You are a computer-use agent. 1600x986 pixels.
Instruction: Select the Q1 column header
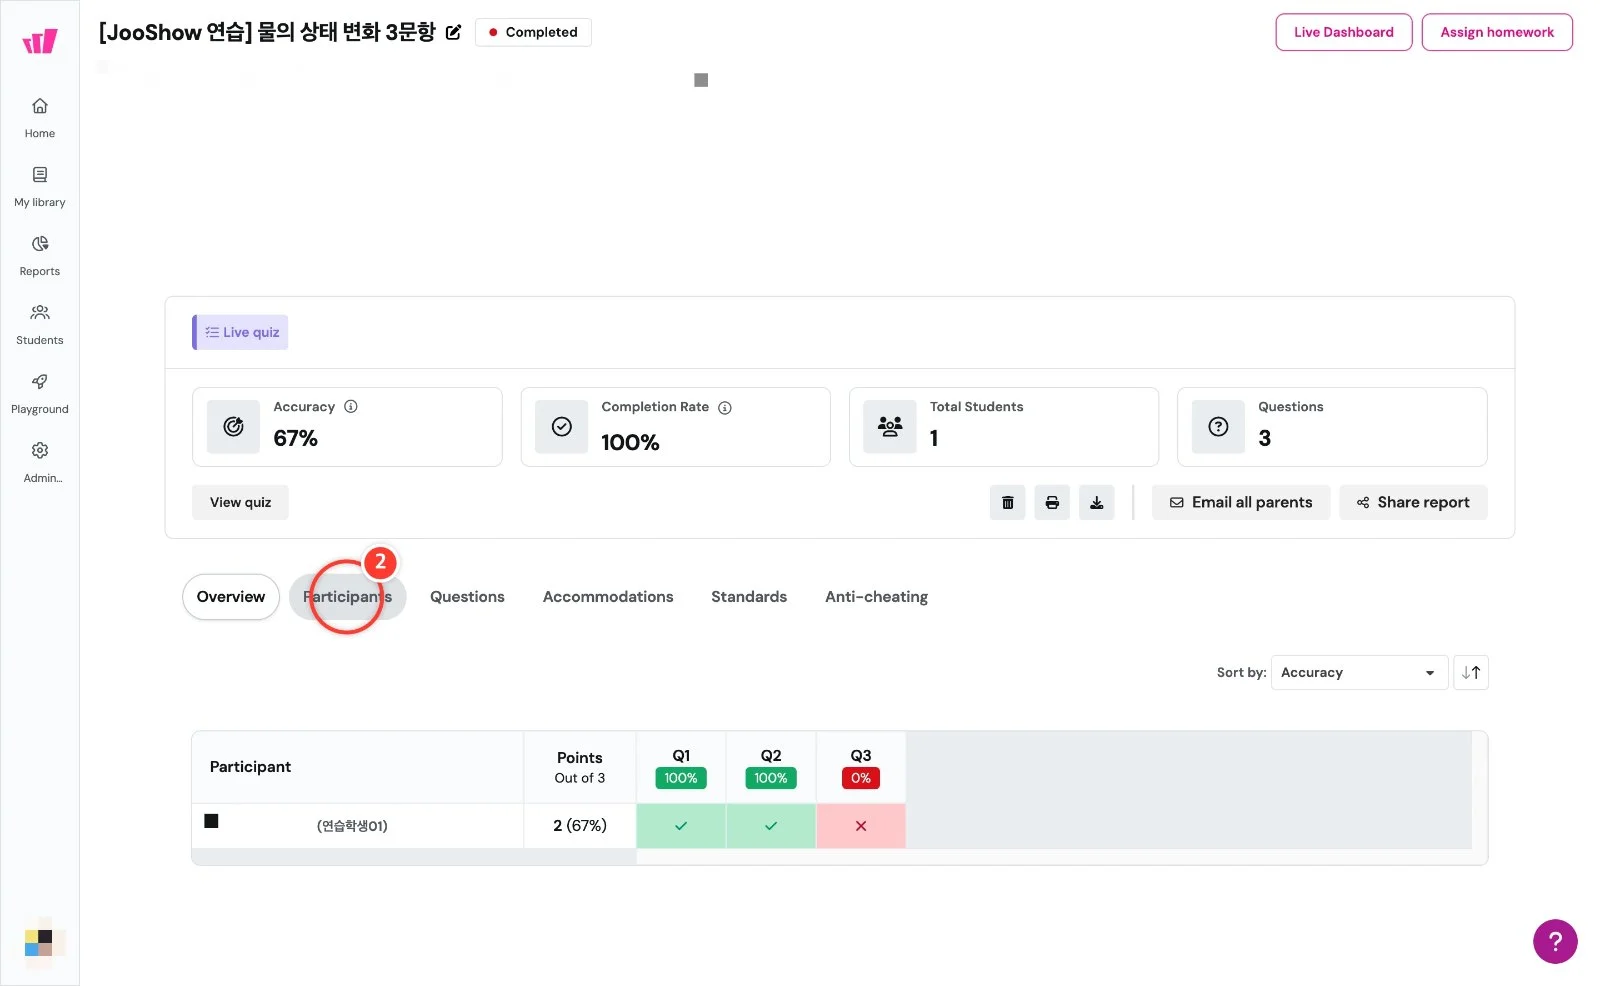tap(681, 767)
